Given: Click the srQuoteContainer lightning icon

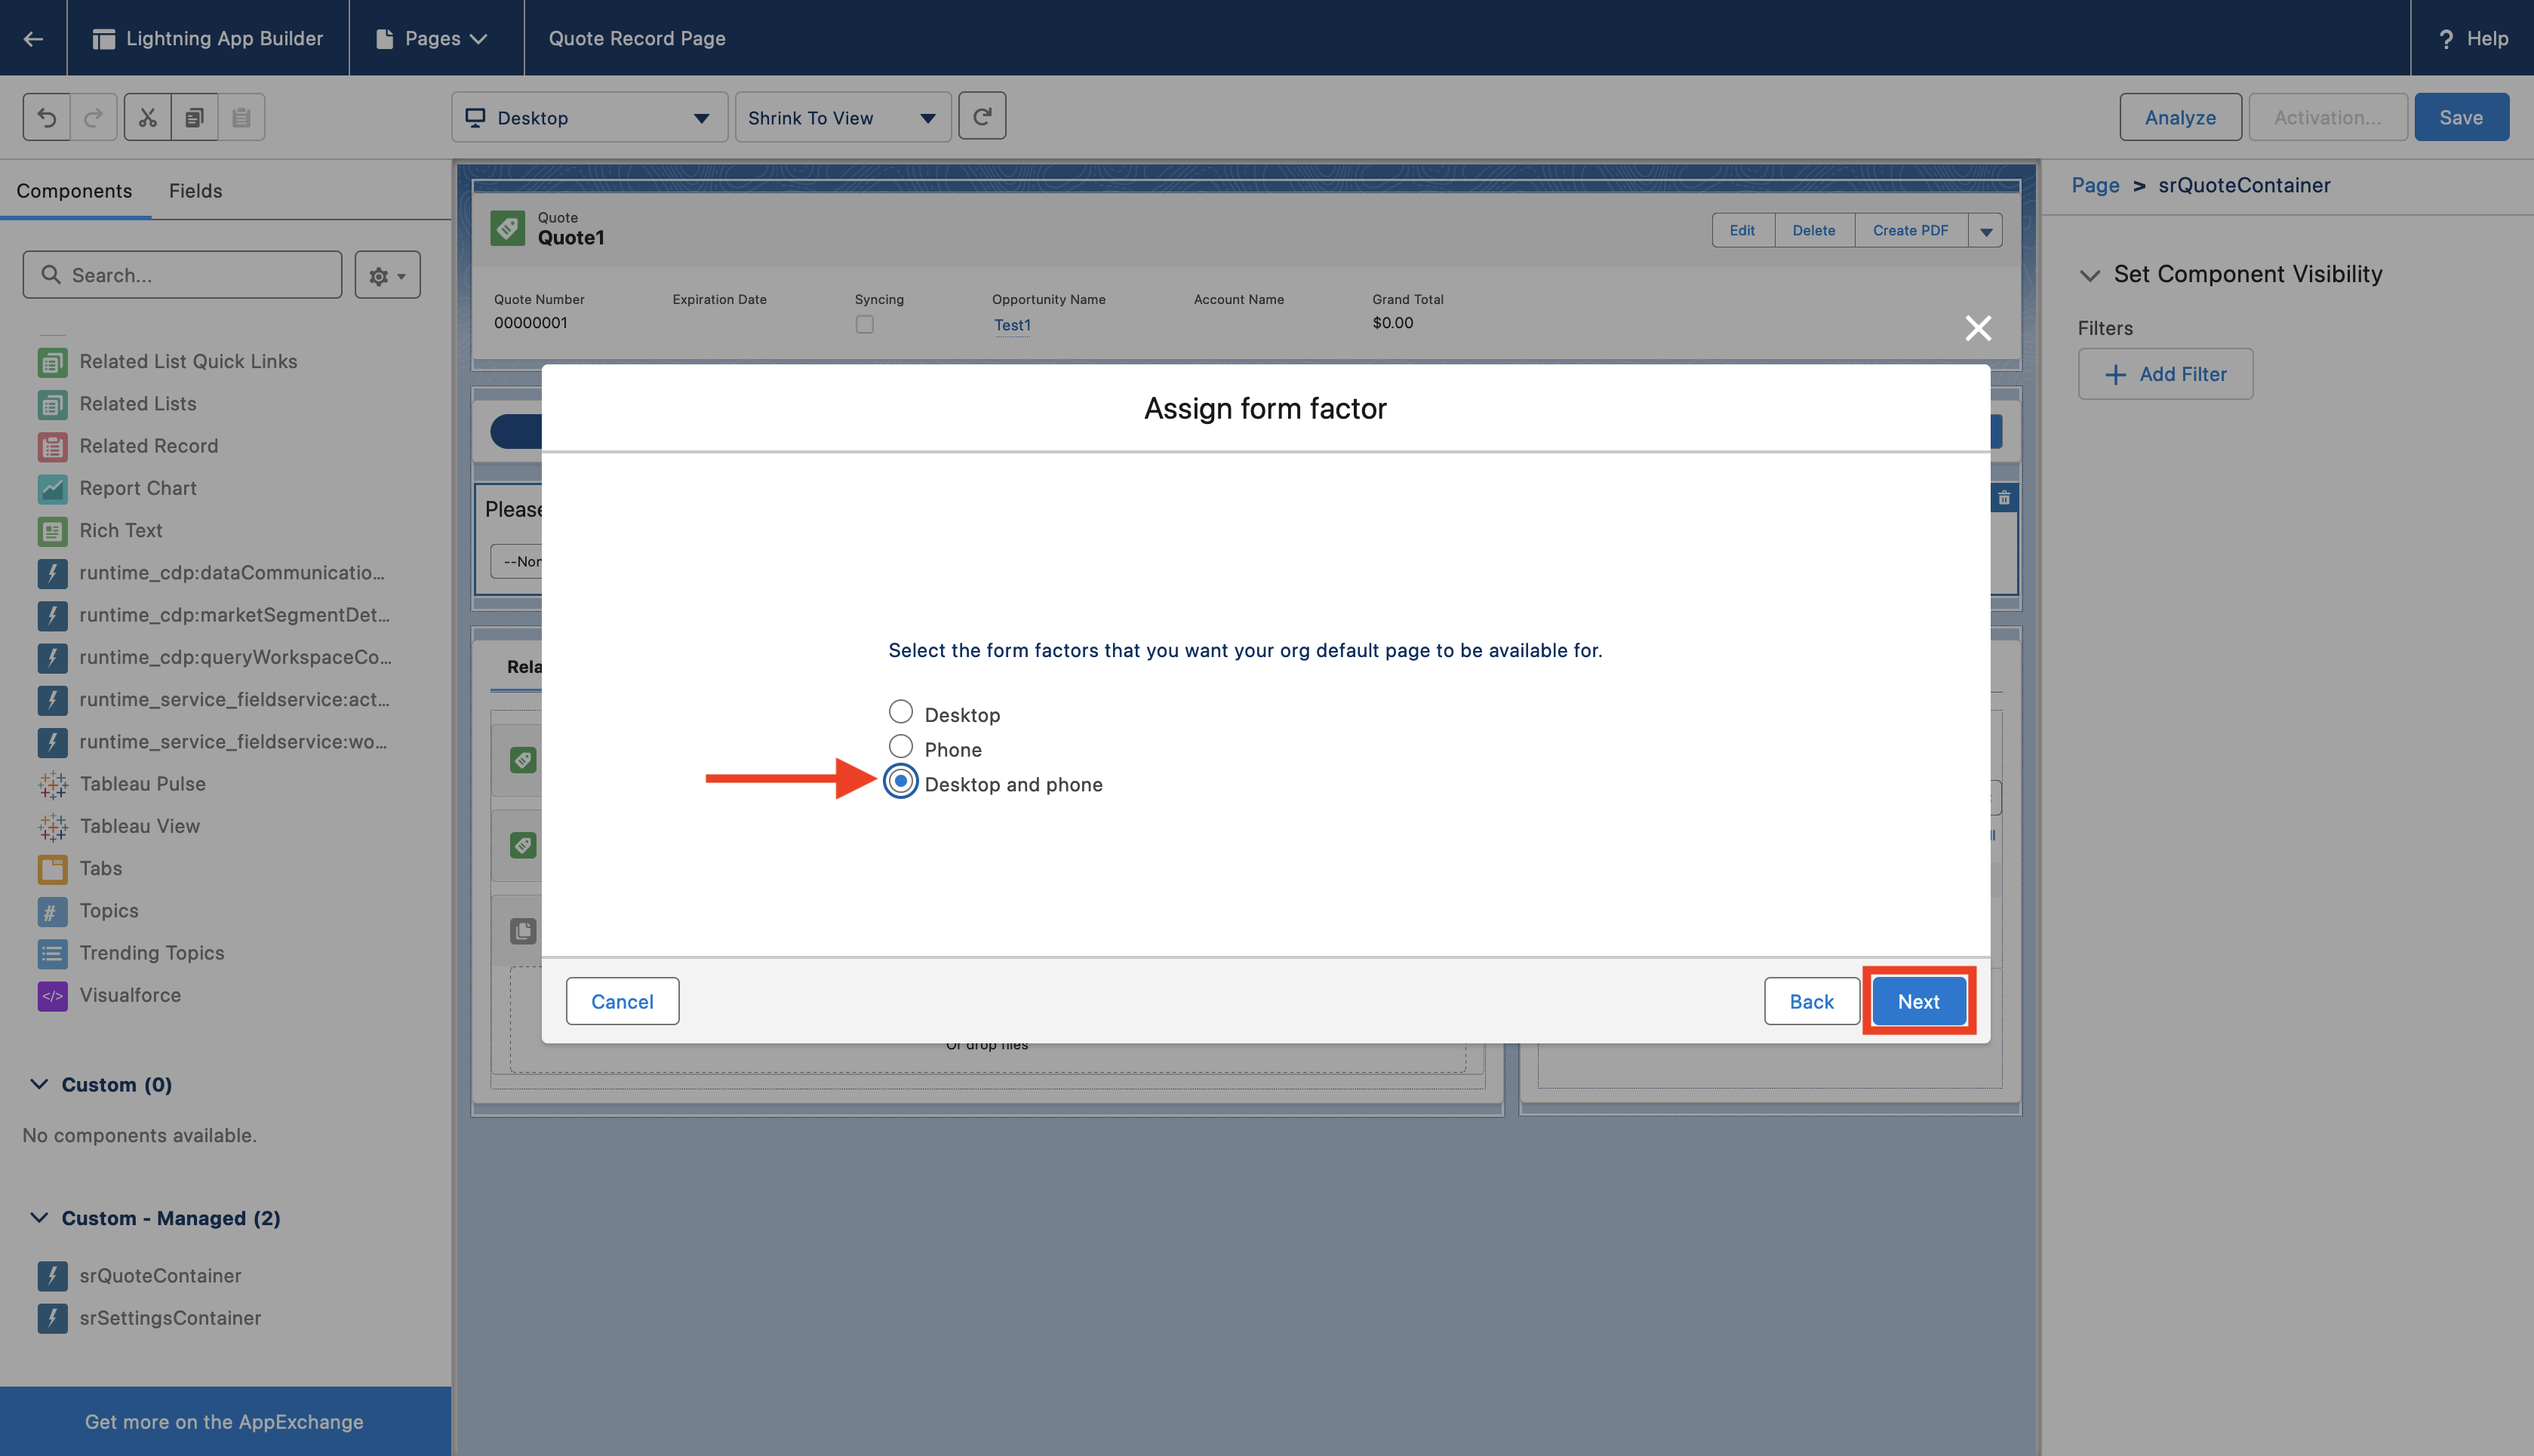Looking at the screenshot, I should pyautogui.click(x=52, y=1275).
